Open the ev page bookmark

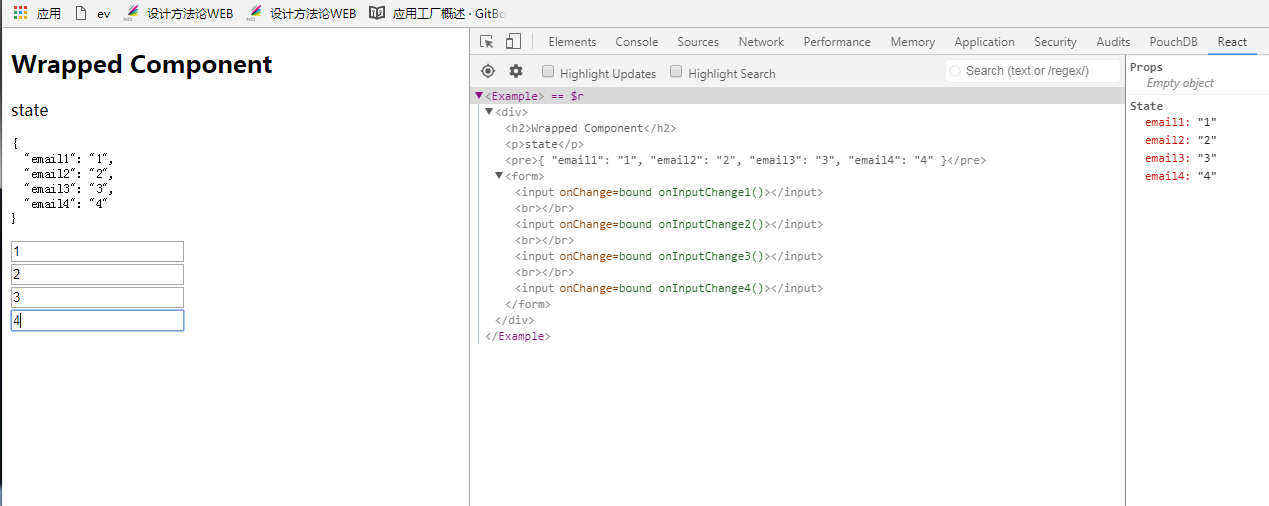pyautogui.click(x=92, y=13)
